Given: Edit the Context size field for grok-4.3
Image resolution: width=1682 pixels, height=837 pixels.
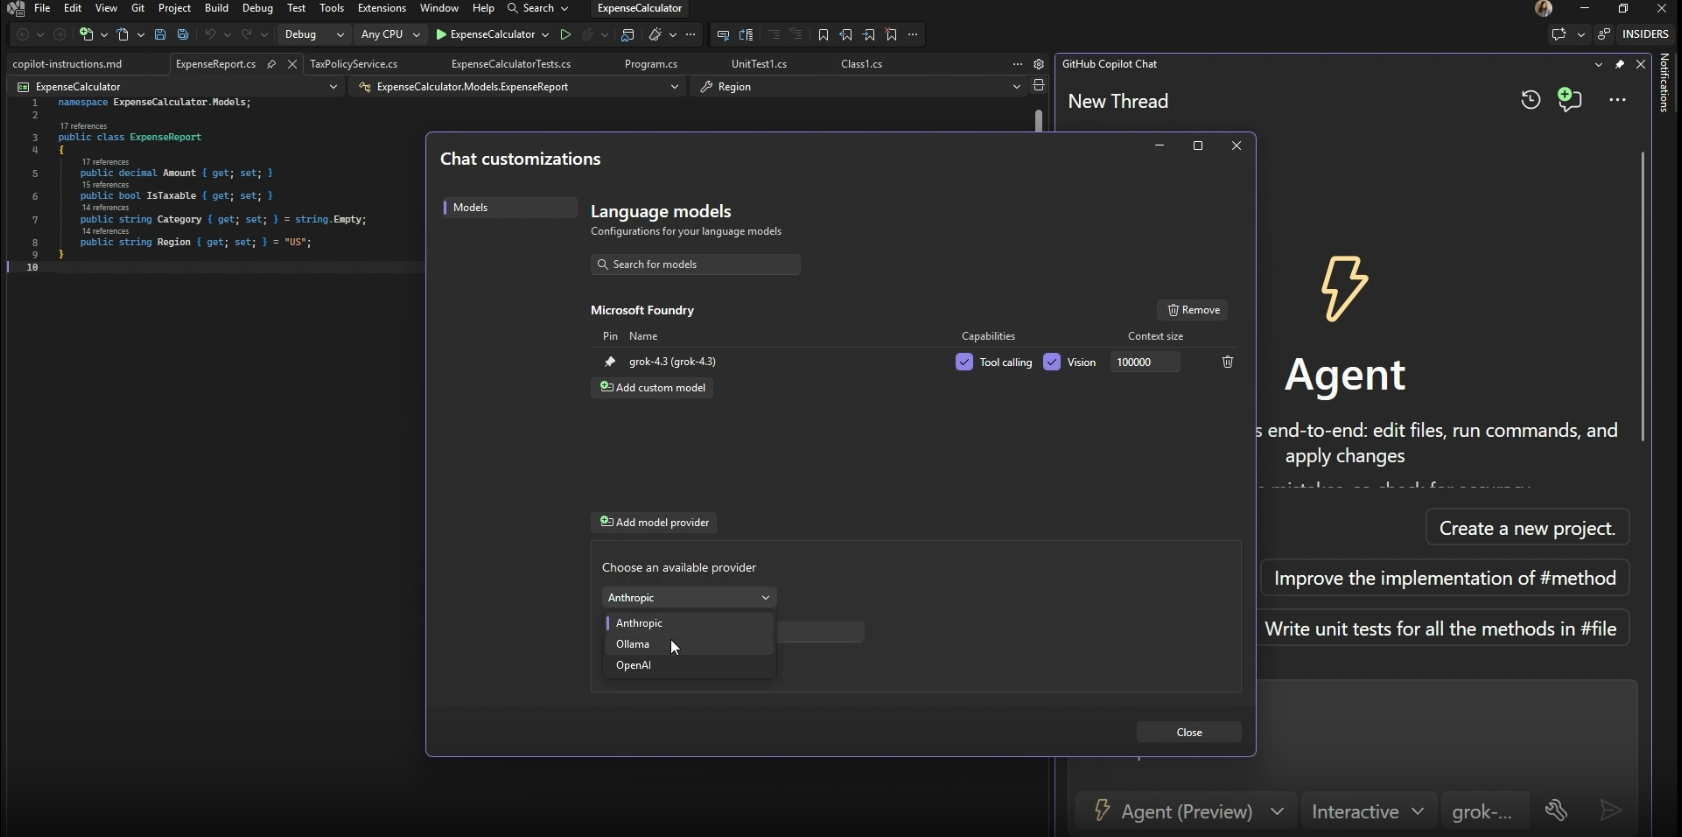Looking at the screenshot, I should point(1145,362).
